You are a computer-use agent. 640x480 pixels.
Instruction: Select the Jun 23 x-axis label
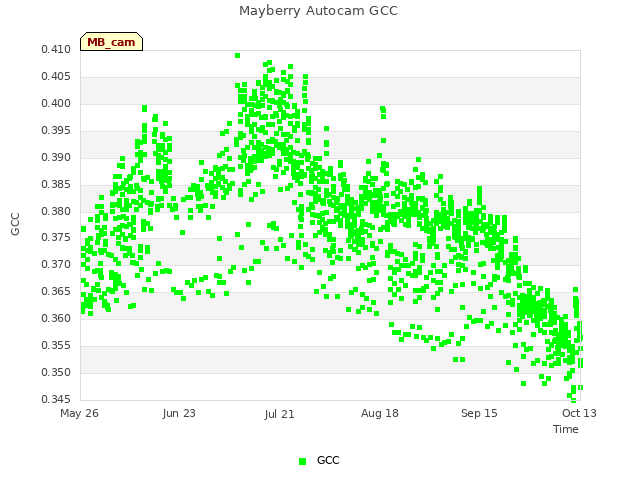tap(179, 413)
